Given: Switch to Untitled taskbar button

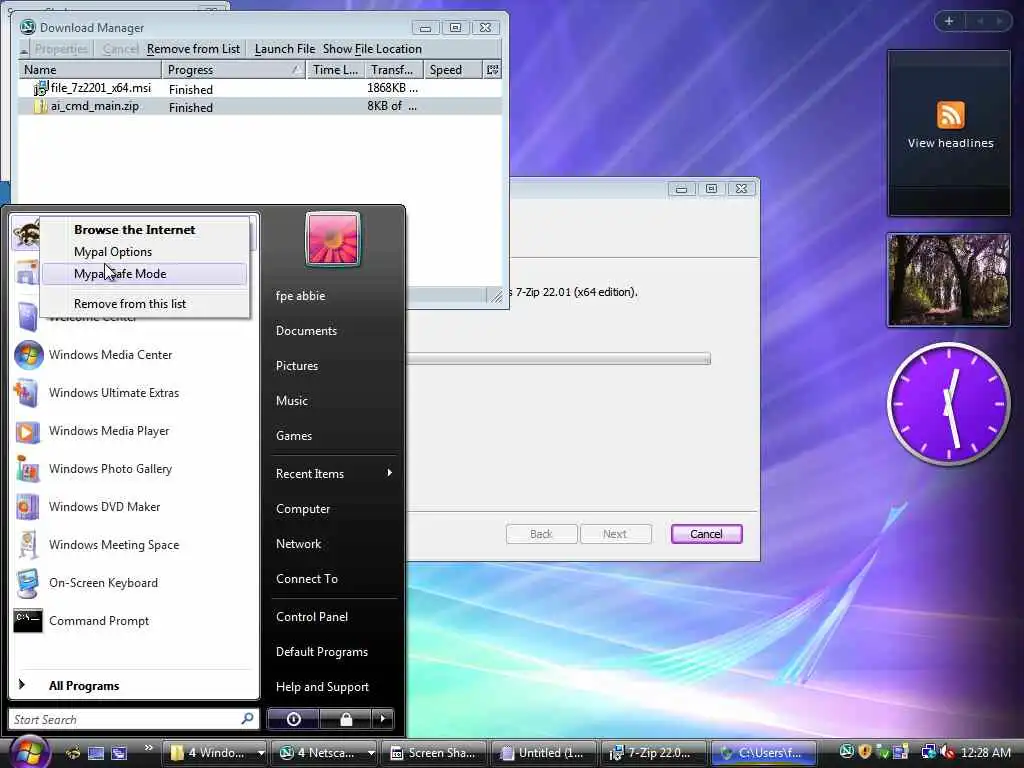Looking at the screenshot, I should point(543,753).
